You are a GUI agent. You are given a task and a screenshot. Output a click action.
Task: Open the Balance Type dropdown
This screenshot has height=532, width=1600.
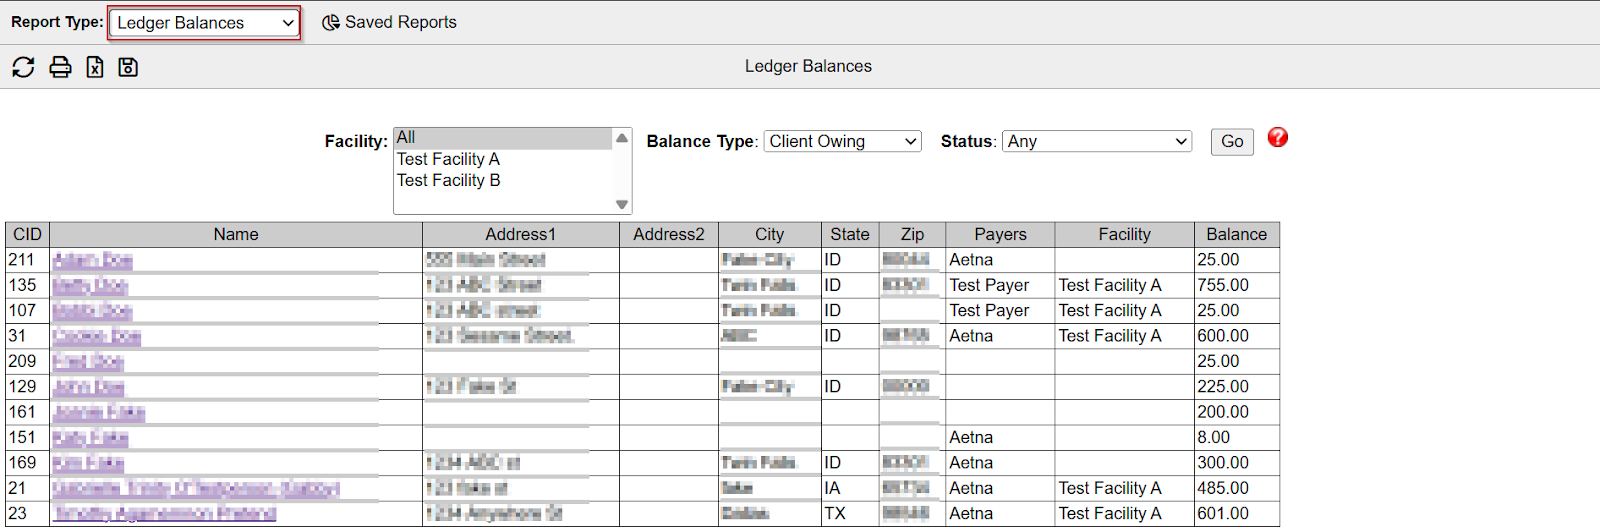click(x=842, y=141)
